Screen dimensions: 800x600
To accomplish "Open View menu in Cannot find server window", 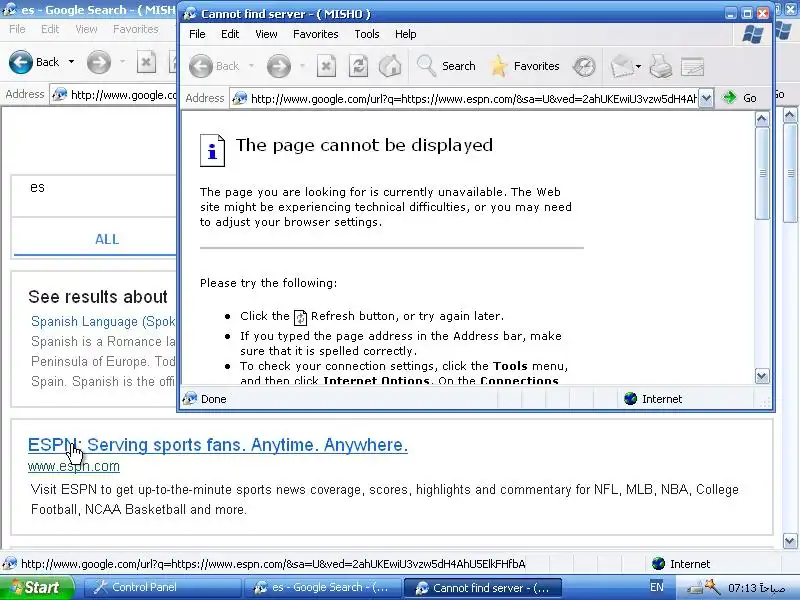I will click(x=266, y=34).
